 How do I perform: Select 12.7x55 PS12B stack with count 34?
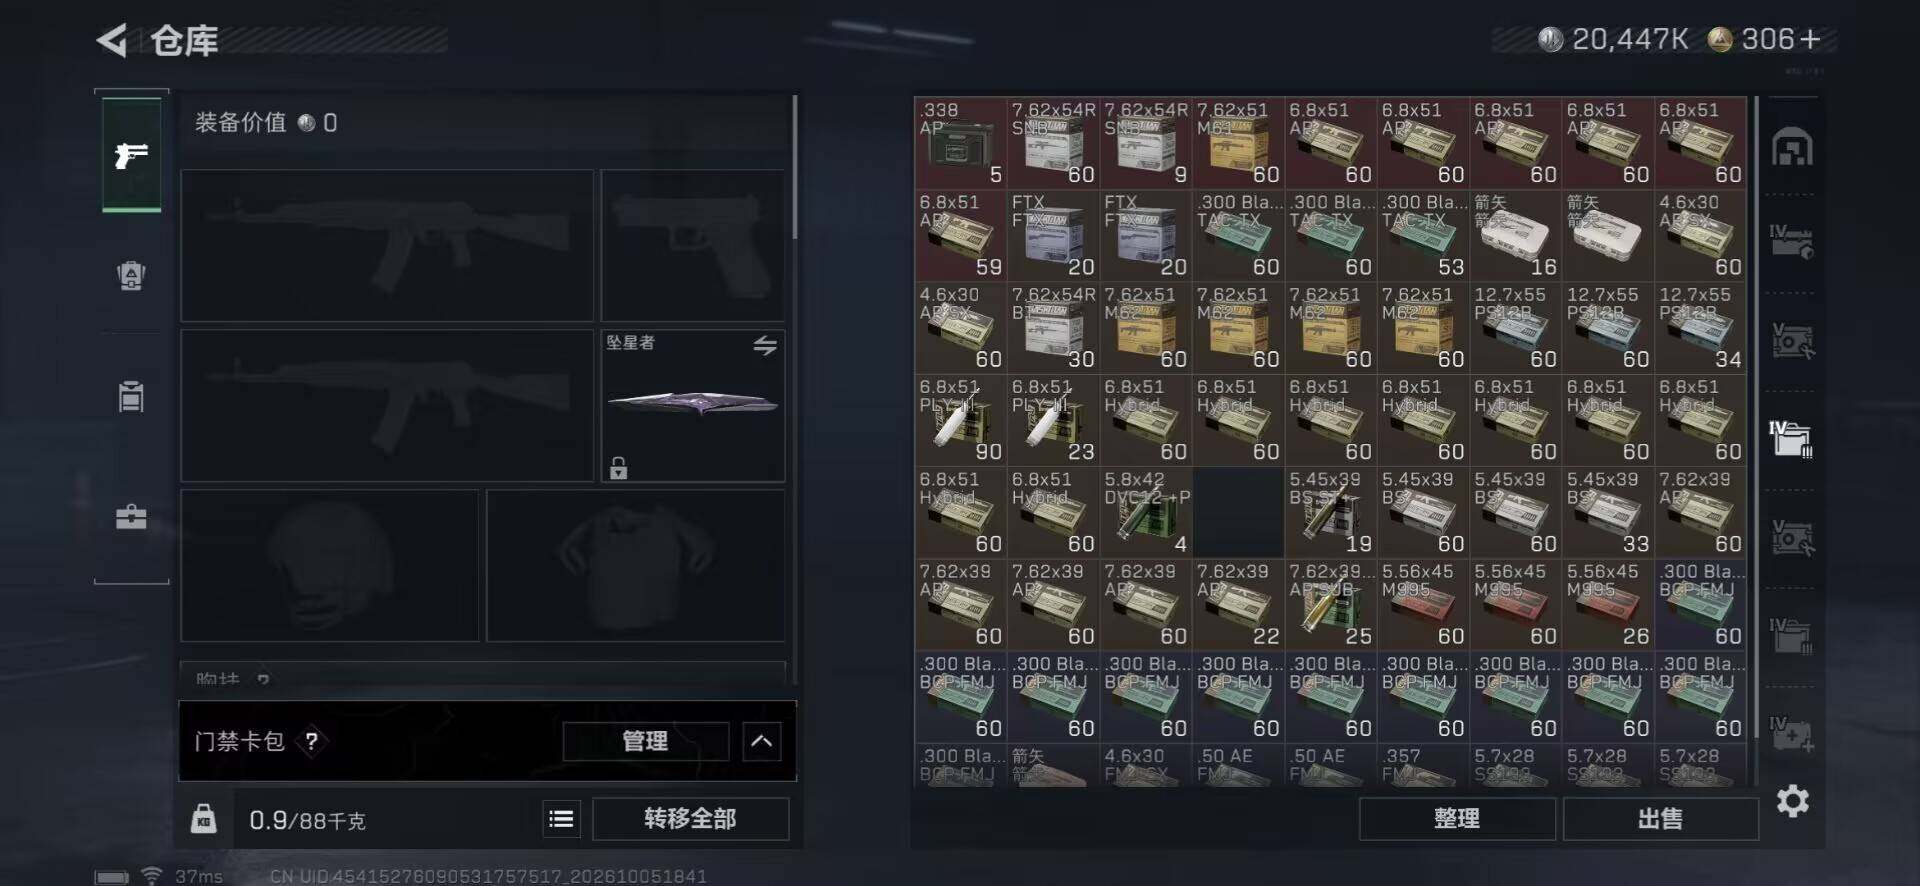1700,327
